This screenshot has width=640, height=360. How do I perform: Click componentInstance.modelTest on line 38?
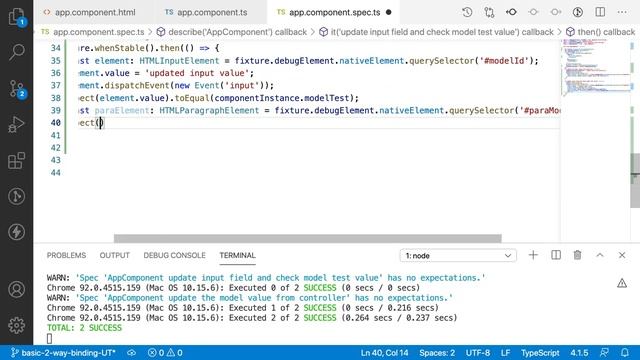(x=282, y=98)
